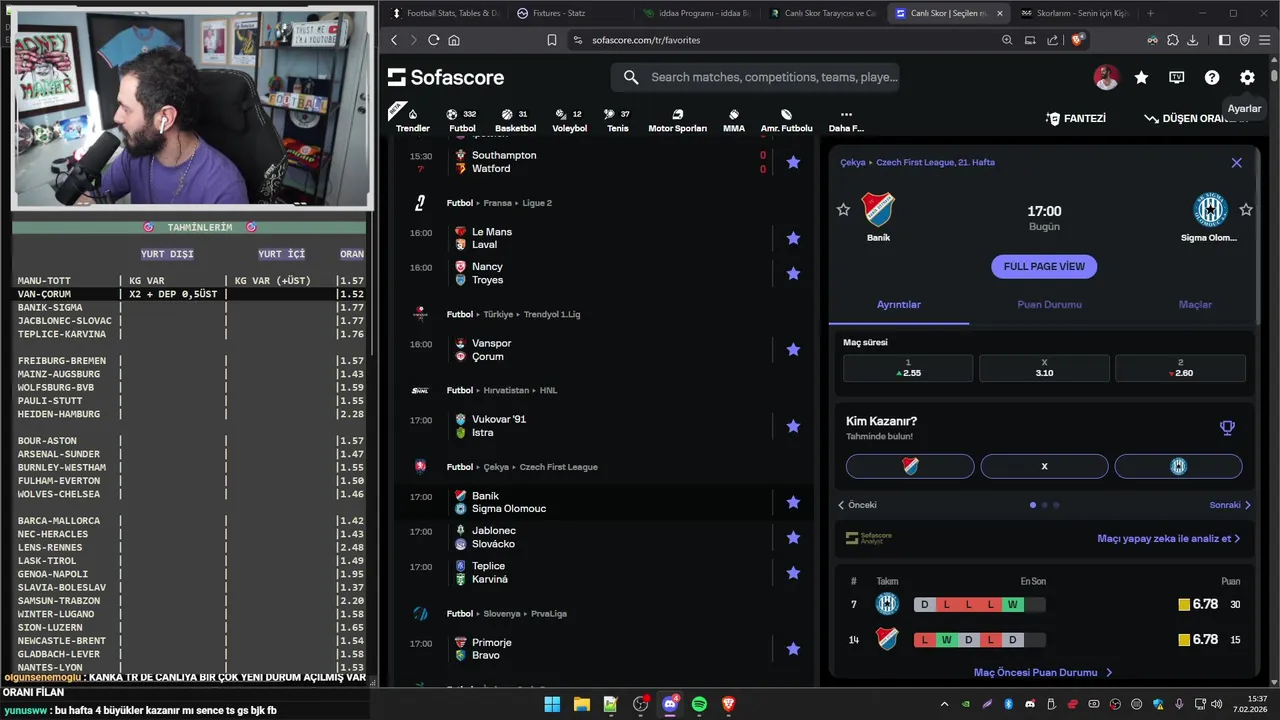Go back in the browser
Image resolution: width=1280 pixels, height=720 pixels.
tap(394, 40)
